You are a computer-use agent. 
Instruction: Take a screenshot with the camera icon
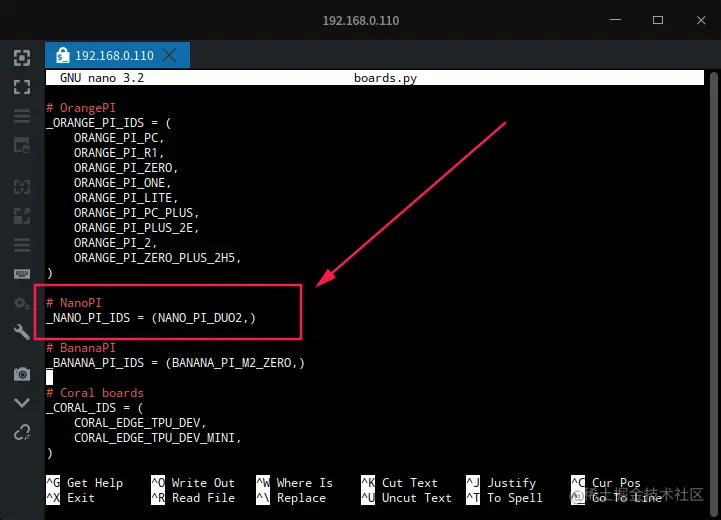click(22, 374)
